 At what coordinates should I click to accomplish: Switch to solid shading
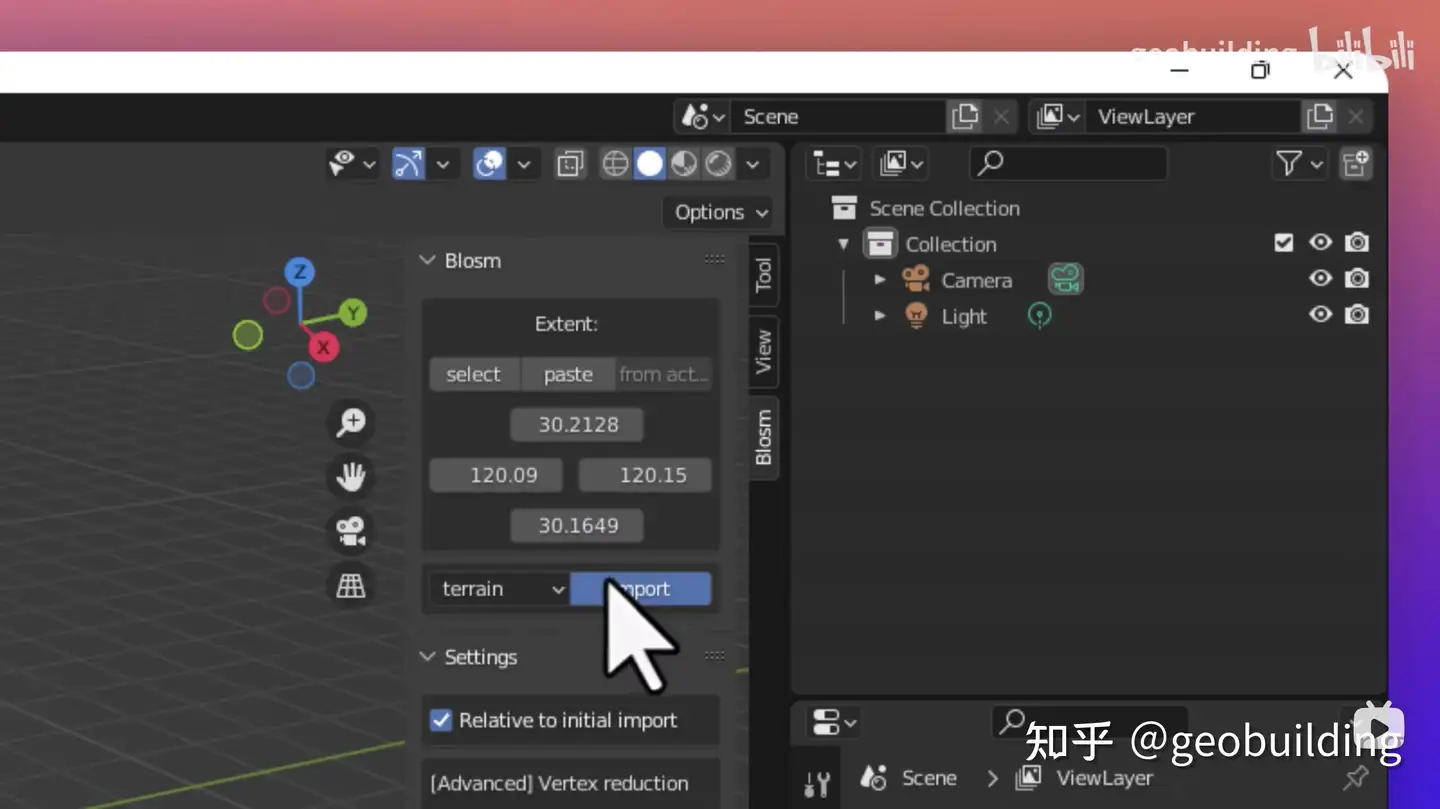tap(650, 163)
